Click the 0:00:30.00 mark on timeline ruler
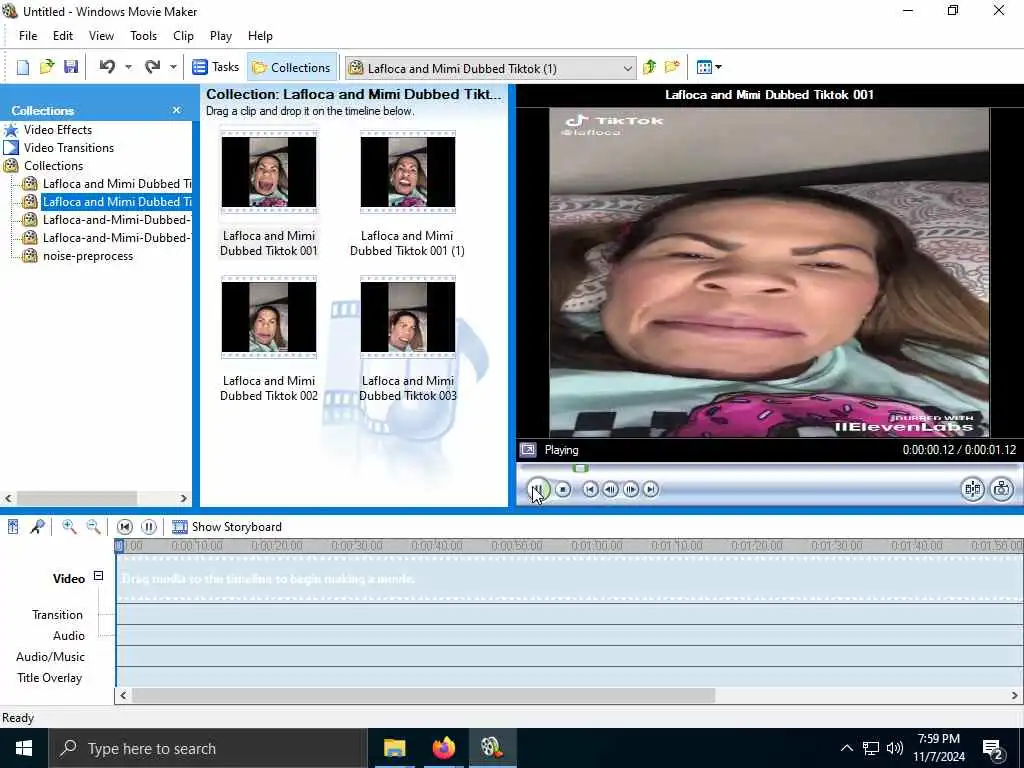The width and height of the screenshot is (1024, 768). pyautogui.click(x=357, y=546)
